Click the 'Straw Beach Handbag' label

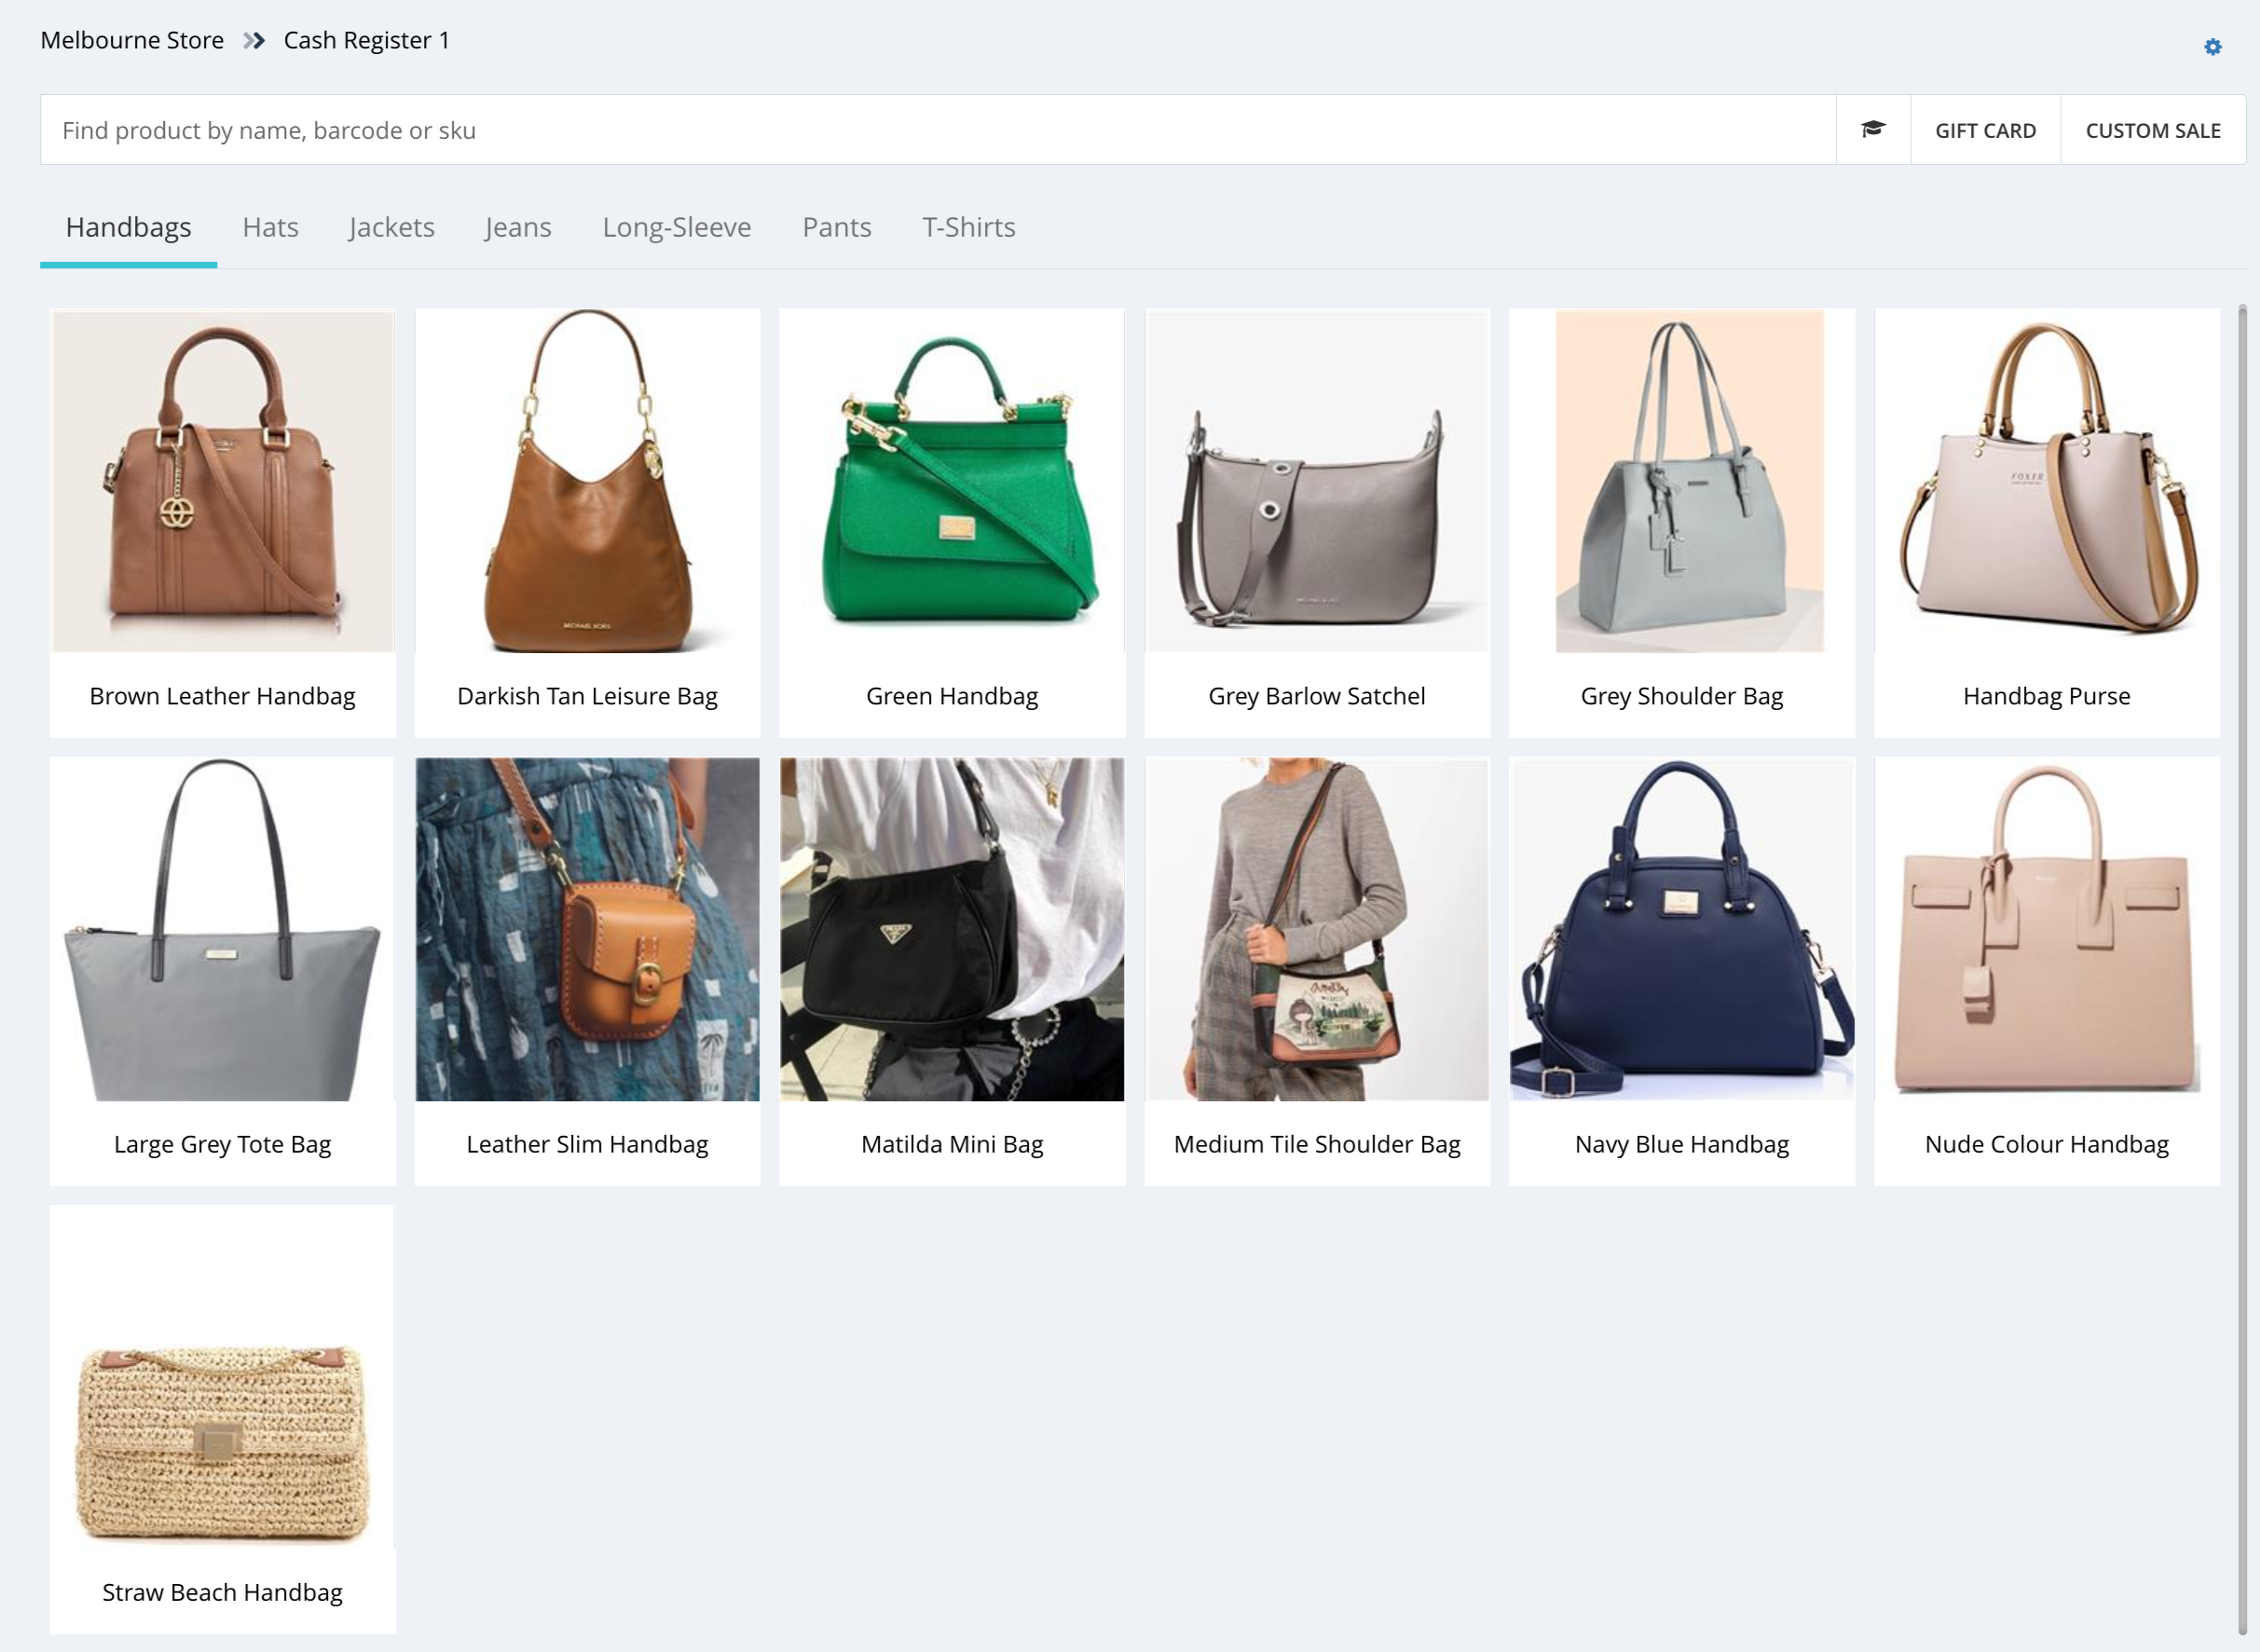tap(222, 1592)
